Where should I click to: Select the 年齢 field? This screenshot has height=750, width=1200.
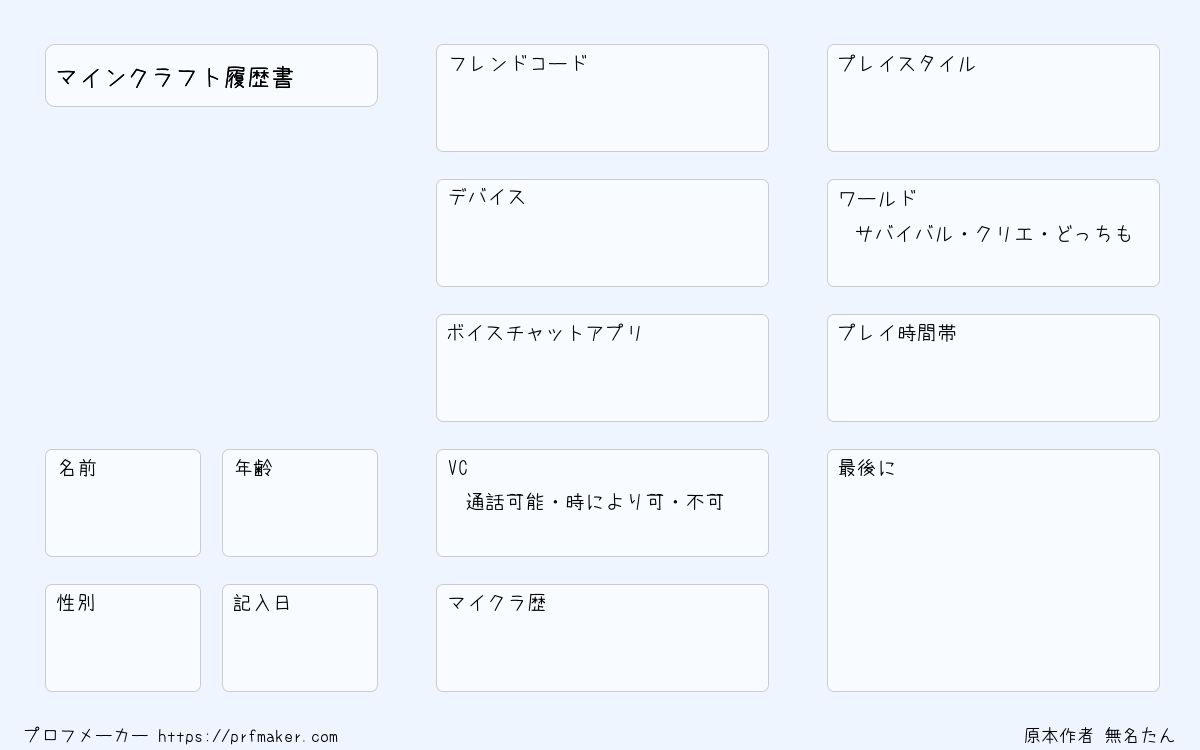pyautogui.click(x=300, y=503)
